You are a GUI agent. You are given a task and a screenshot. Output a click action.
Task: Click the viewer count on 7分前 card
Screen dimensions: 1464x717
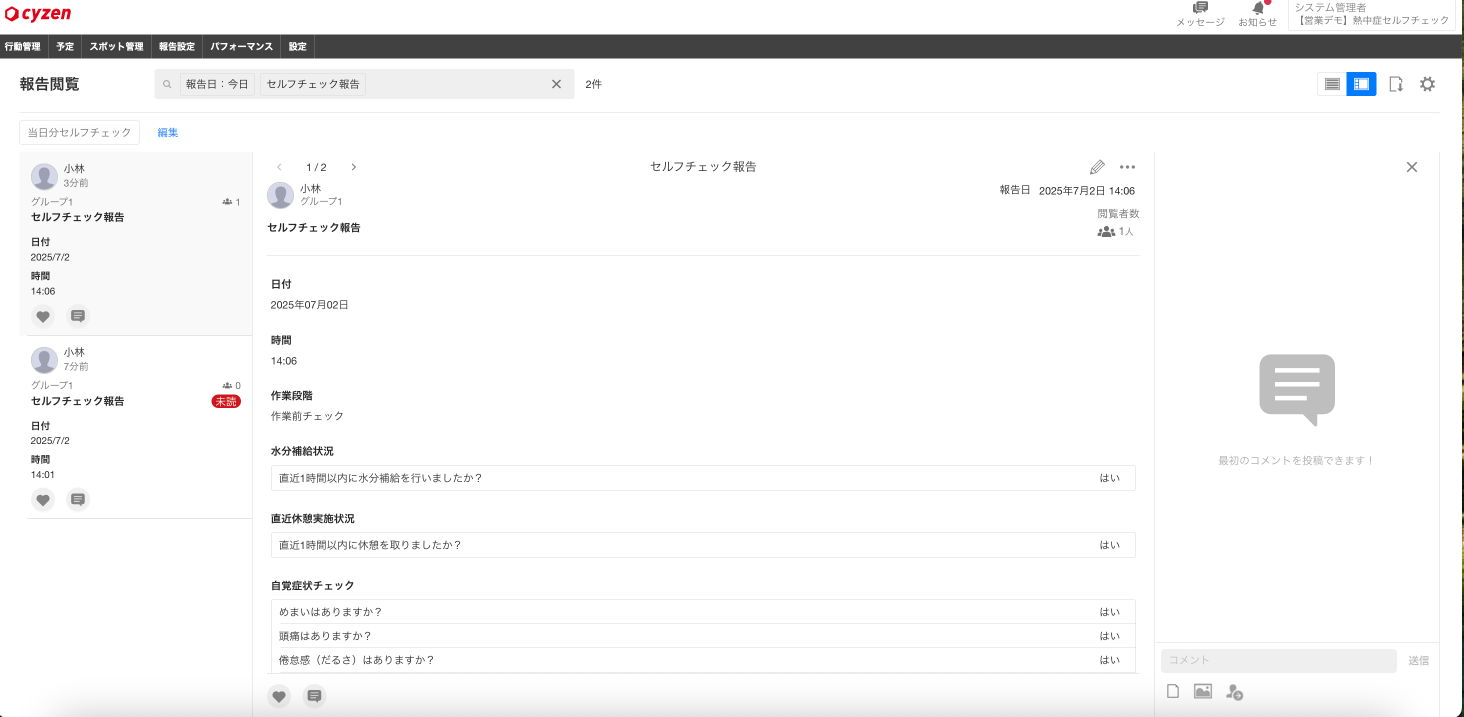pos(231,385)
